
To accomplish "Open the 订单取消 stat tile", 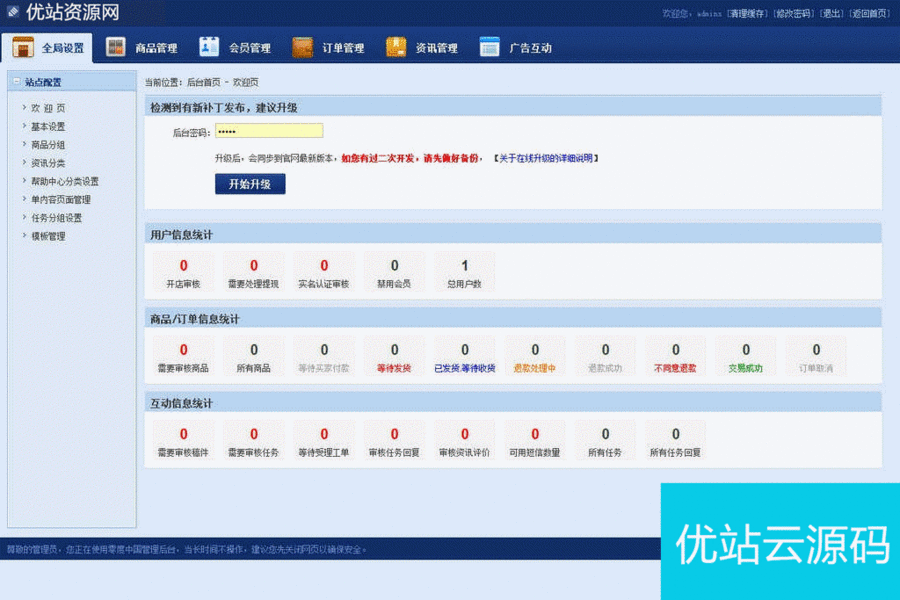I will click(x=816, y=357).
